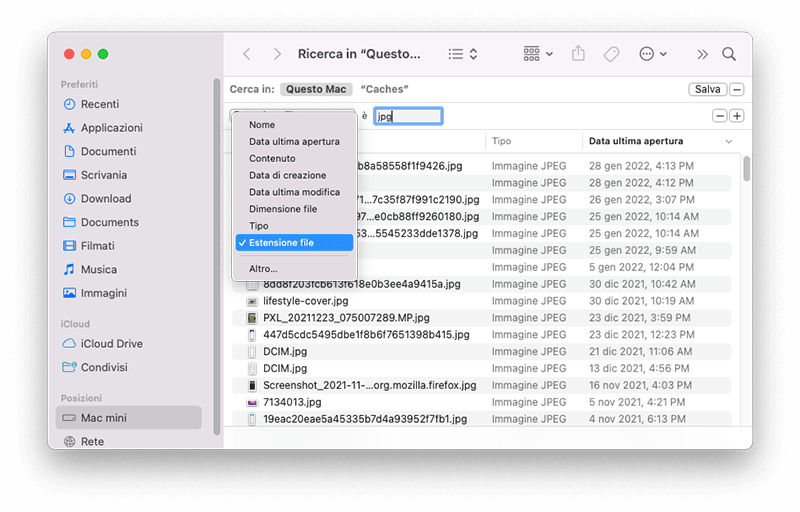The image size is (800, 512).
Task: Select checked Estensione file menu entry
Action: tap(294, 243)
